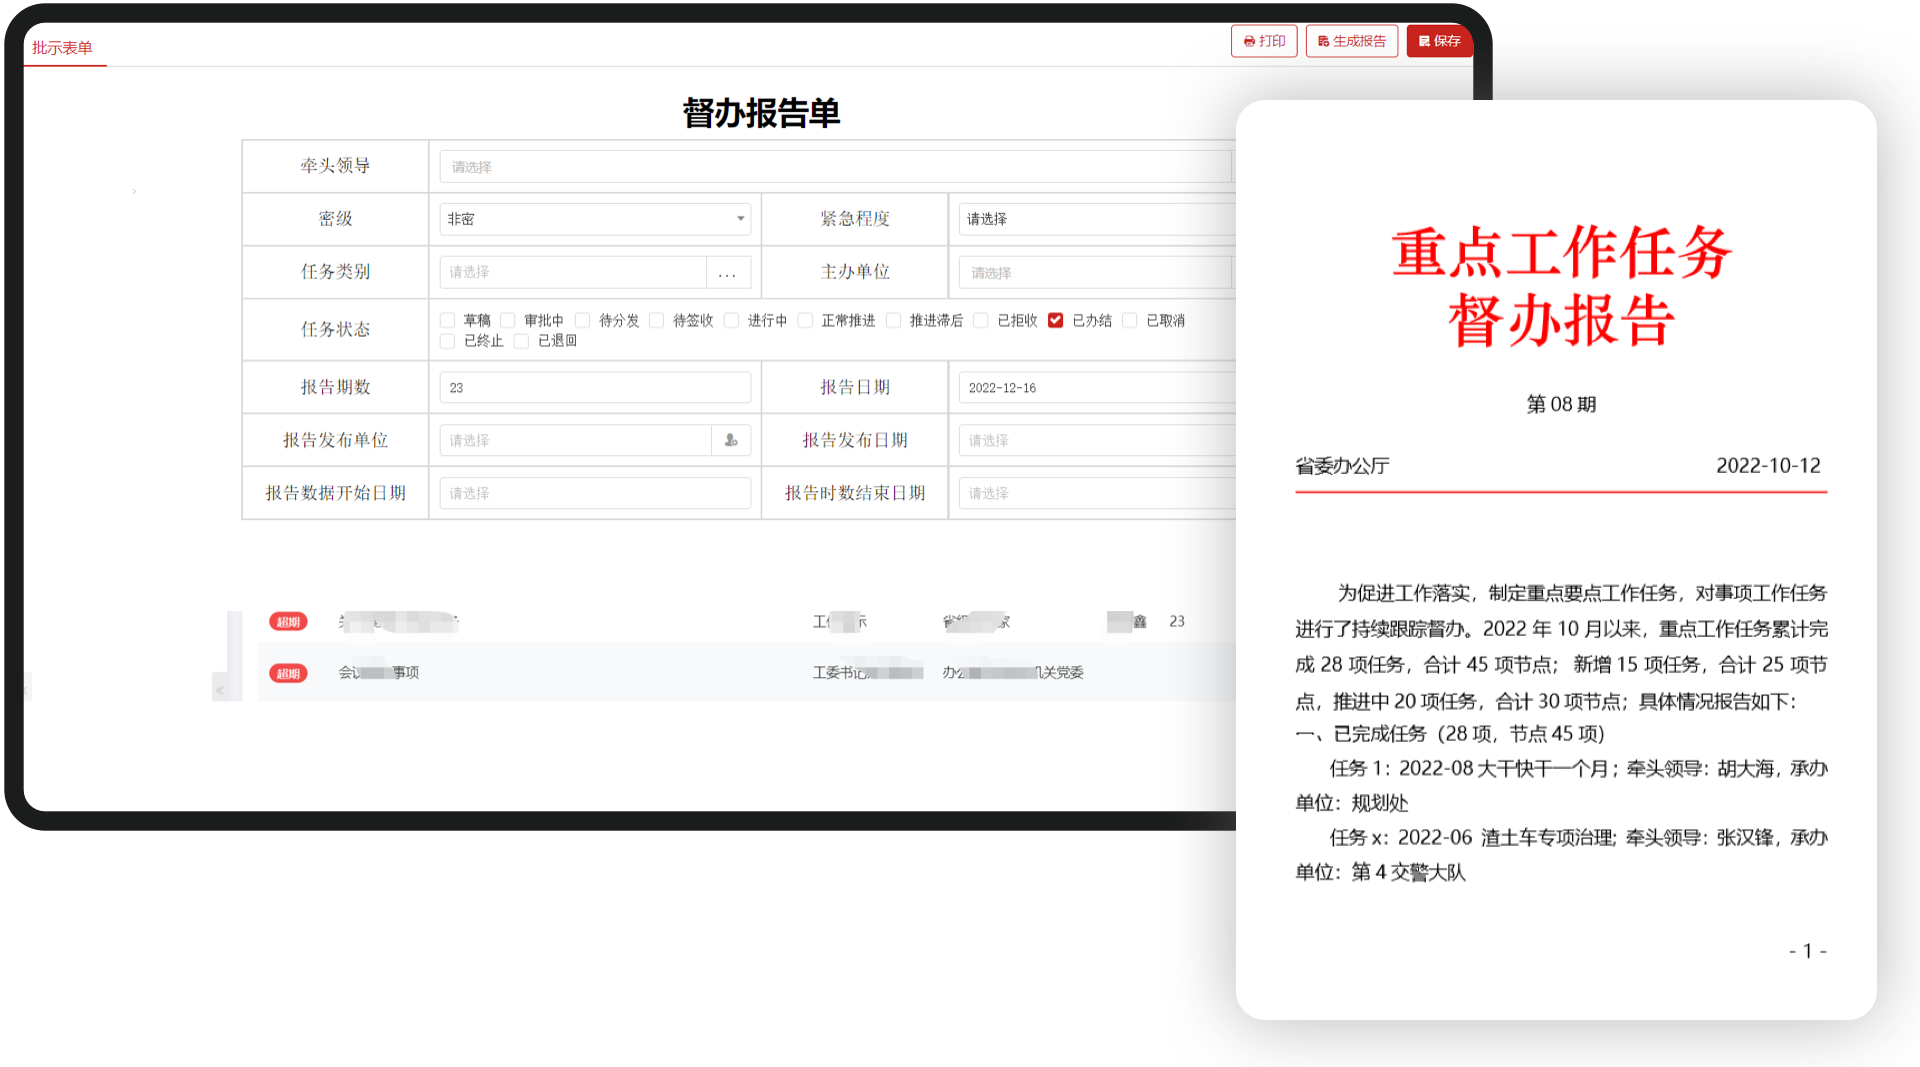
Task: Click the 报告期数 field containing 23
Action: point(595,388)
